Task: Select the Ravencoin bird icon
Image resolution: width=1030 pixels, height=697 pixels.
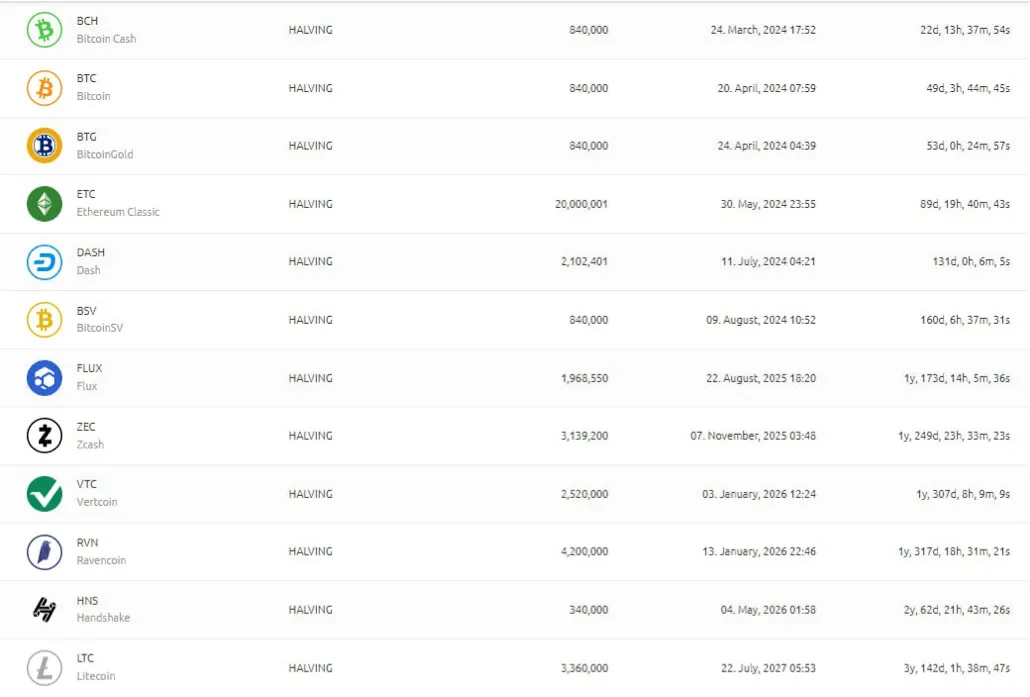Action: coord(44,552)
